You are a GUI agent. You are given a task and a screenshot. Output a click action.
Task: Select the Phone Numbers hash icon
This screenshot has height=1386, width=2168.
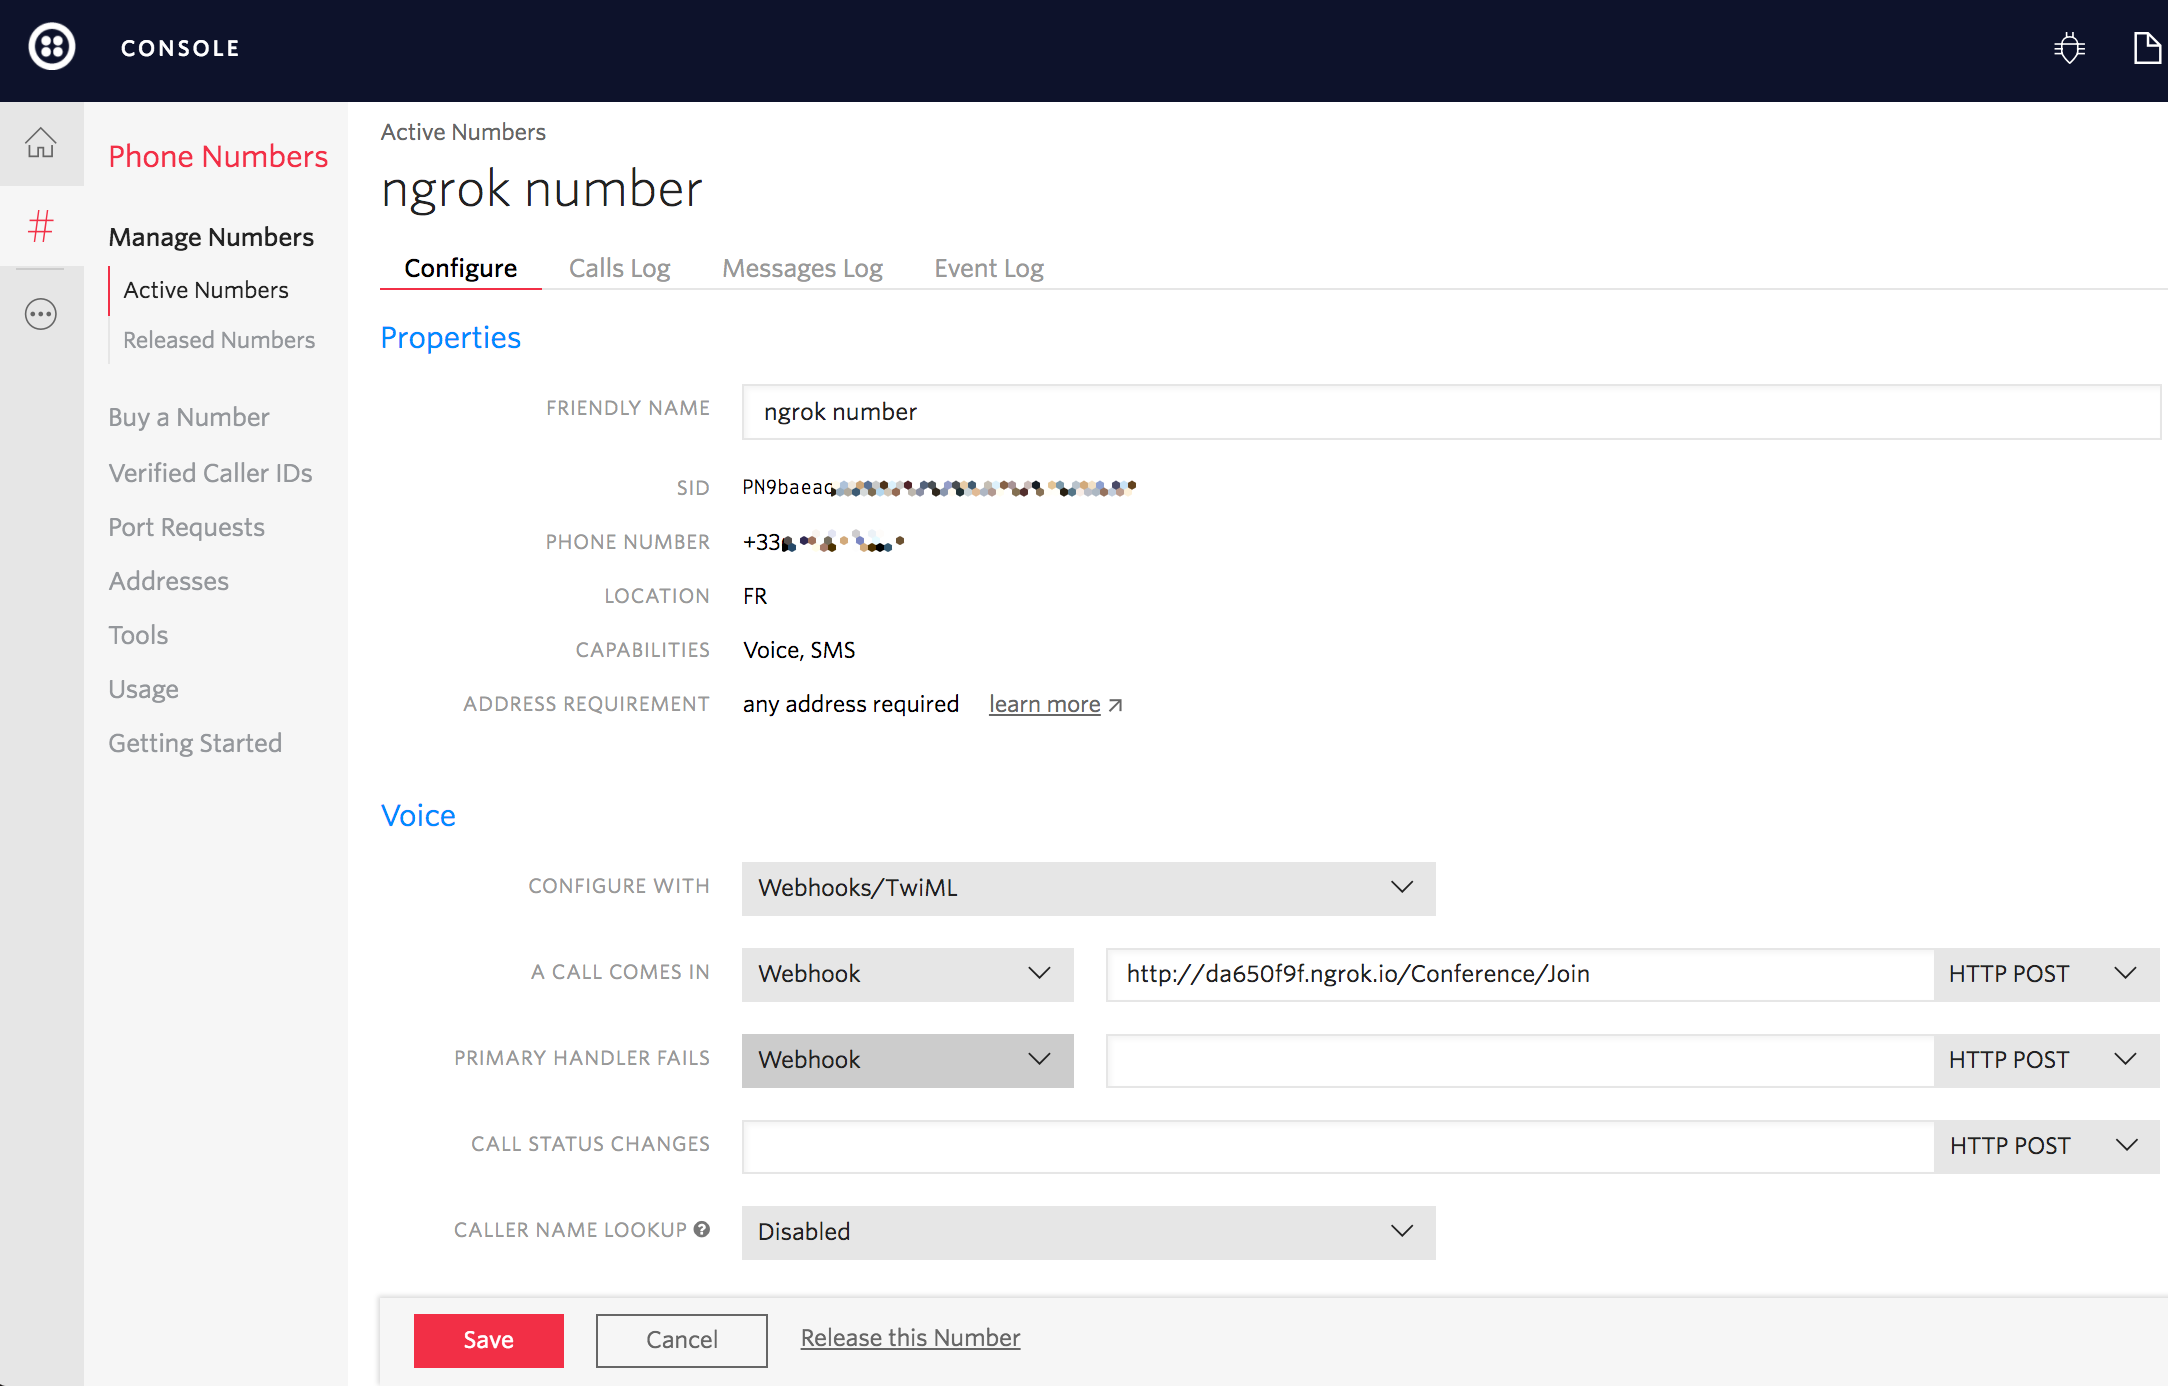pyautogui.click(x=41, y=226)
